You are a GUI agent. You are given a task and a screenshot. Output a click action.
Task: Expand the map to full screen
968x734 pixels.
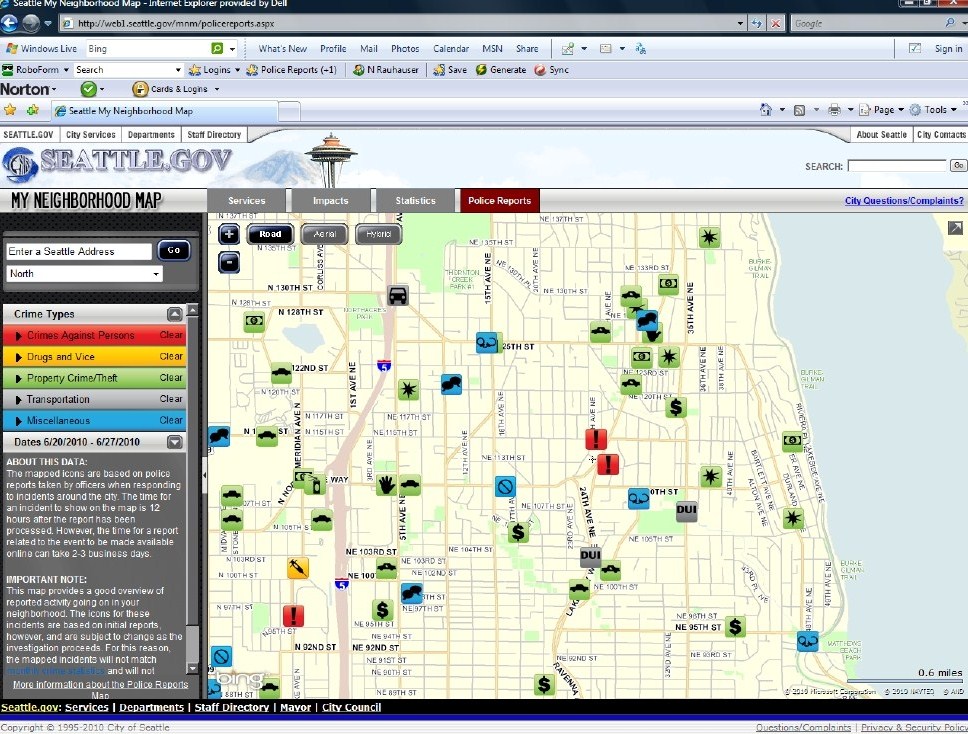pos(955,229)
